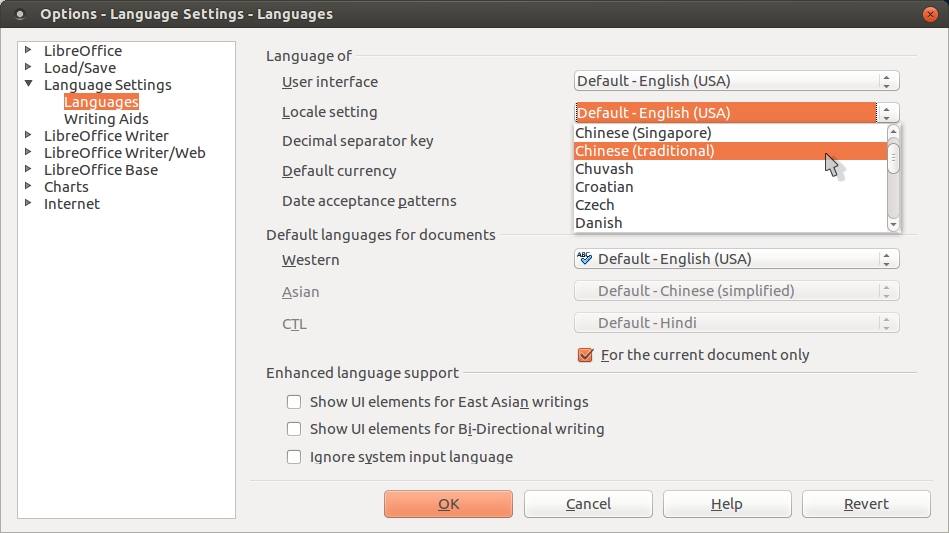Uncheck For the current document only
Viewport: 949px width, 533px height.
(x=586, y=355)
